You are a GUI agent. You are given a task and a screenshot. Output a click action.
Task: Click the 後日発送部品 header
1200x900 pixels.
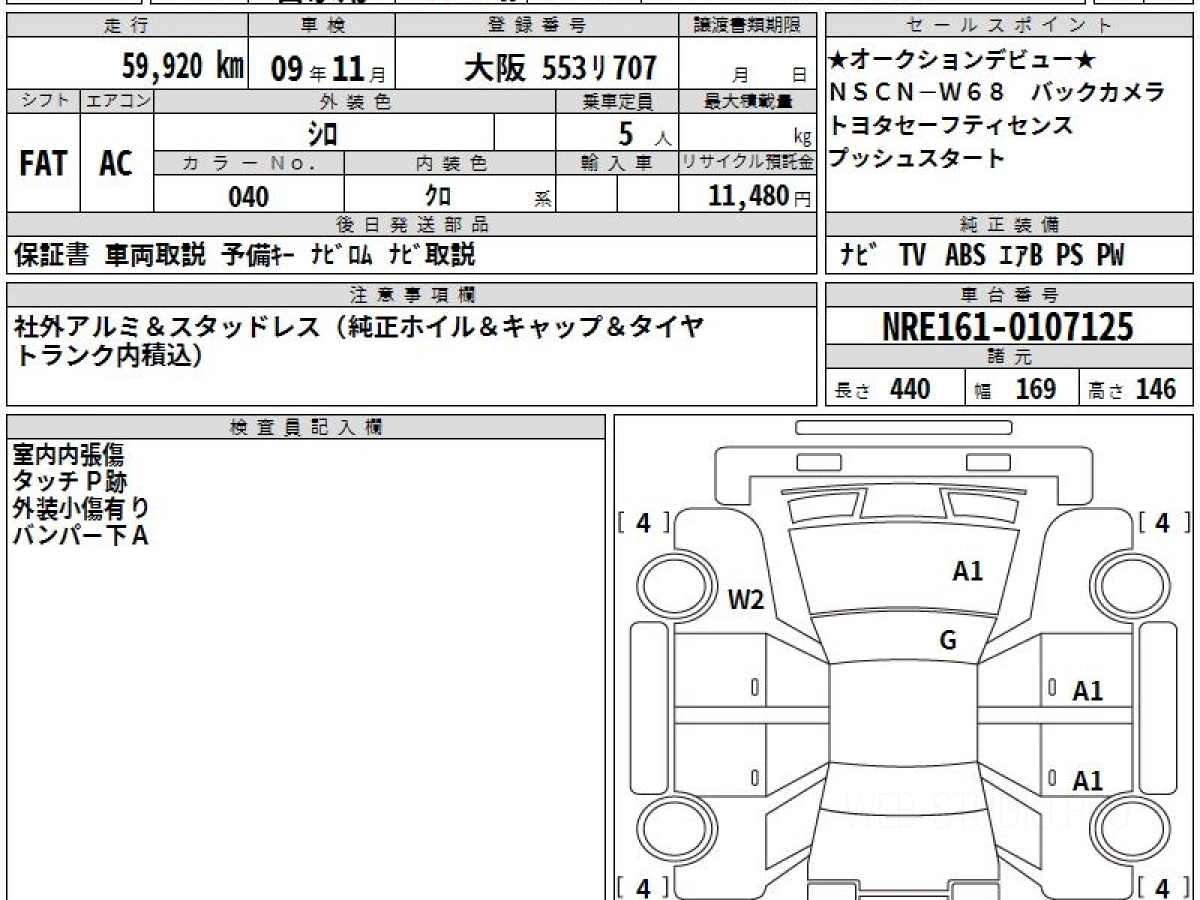click(x=412, y=225)
